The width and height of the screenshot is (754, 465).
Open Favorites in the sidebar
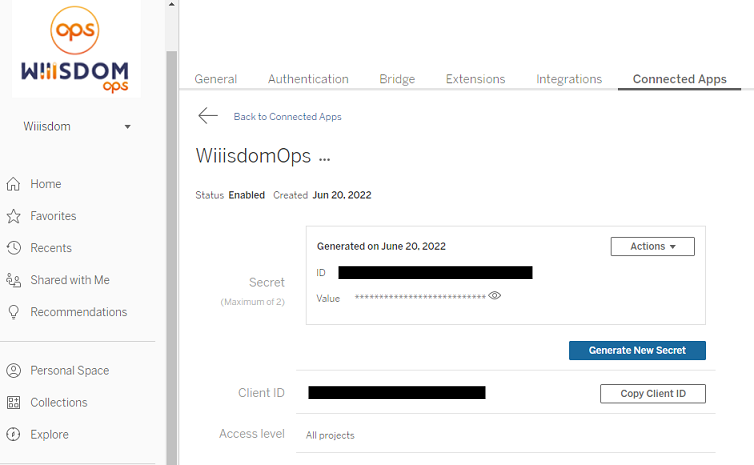[53, 216]
